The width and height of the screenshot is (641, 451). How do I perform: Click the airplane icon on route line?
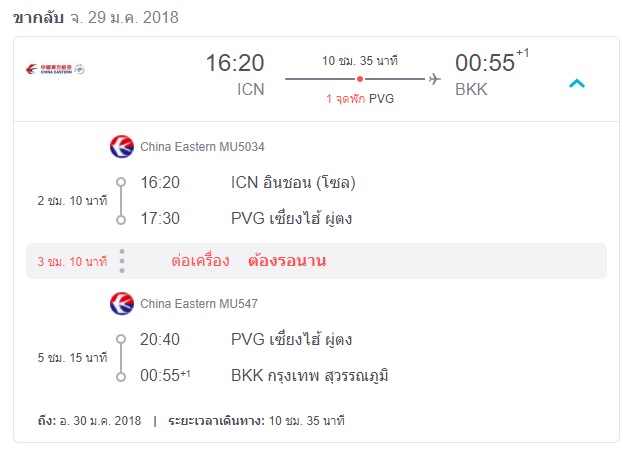click(435, 79)
